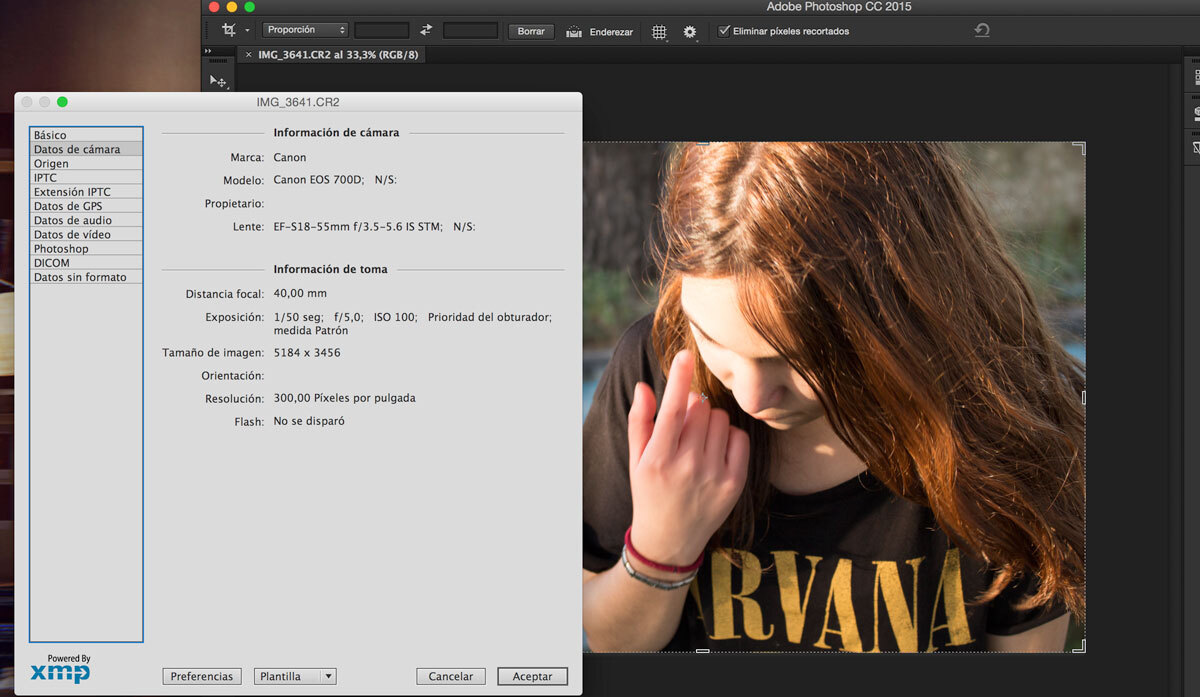Click the crop width input field

(381, 31)
